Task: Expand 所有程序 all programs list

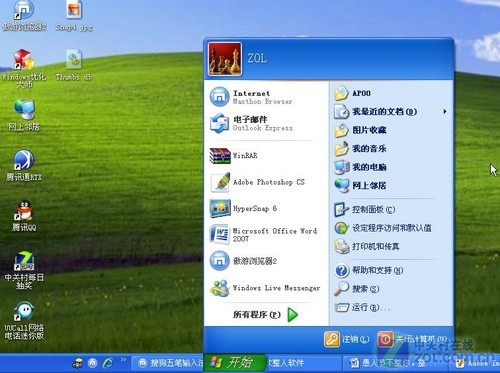Action: point(266,314)
